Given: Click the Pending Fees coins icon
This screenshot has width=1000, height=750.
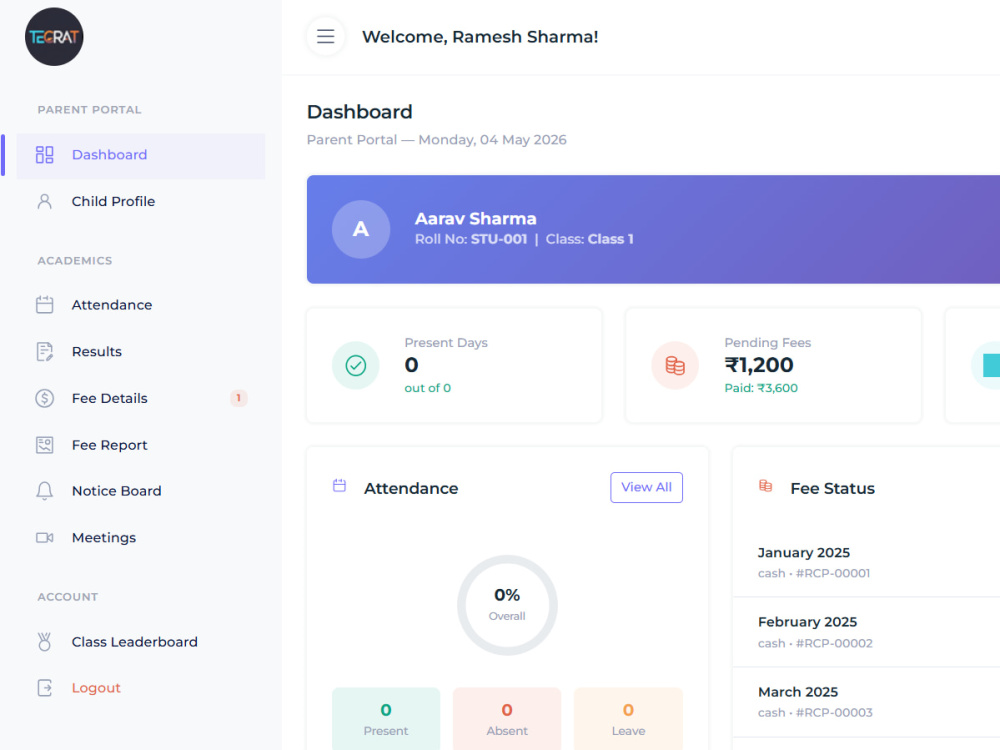Looking at the screenshot, I should point(675,365).
